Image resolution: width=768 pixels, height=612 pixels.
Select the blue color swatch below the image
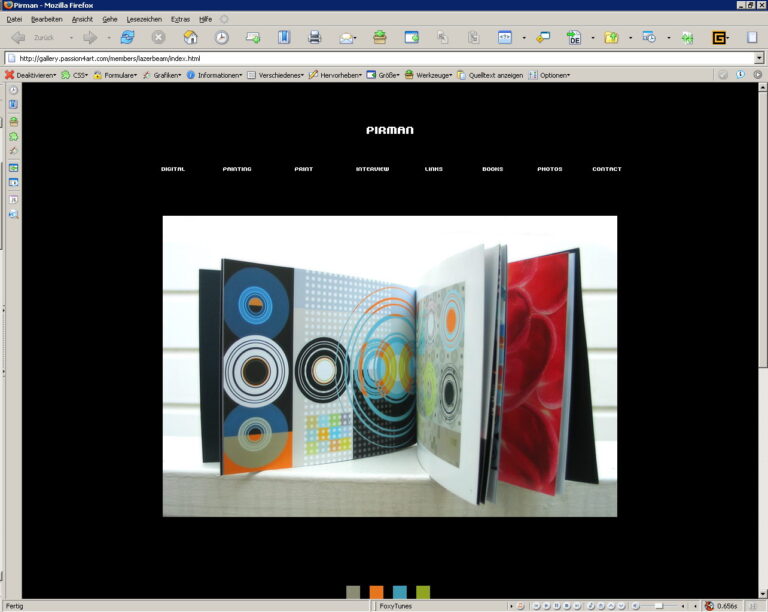click(x=400, y=592)
